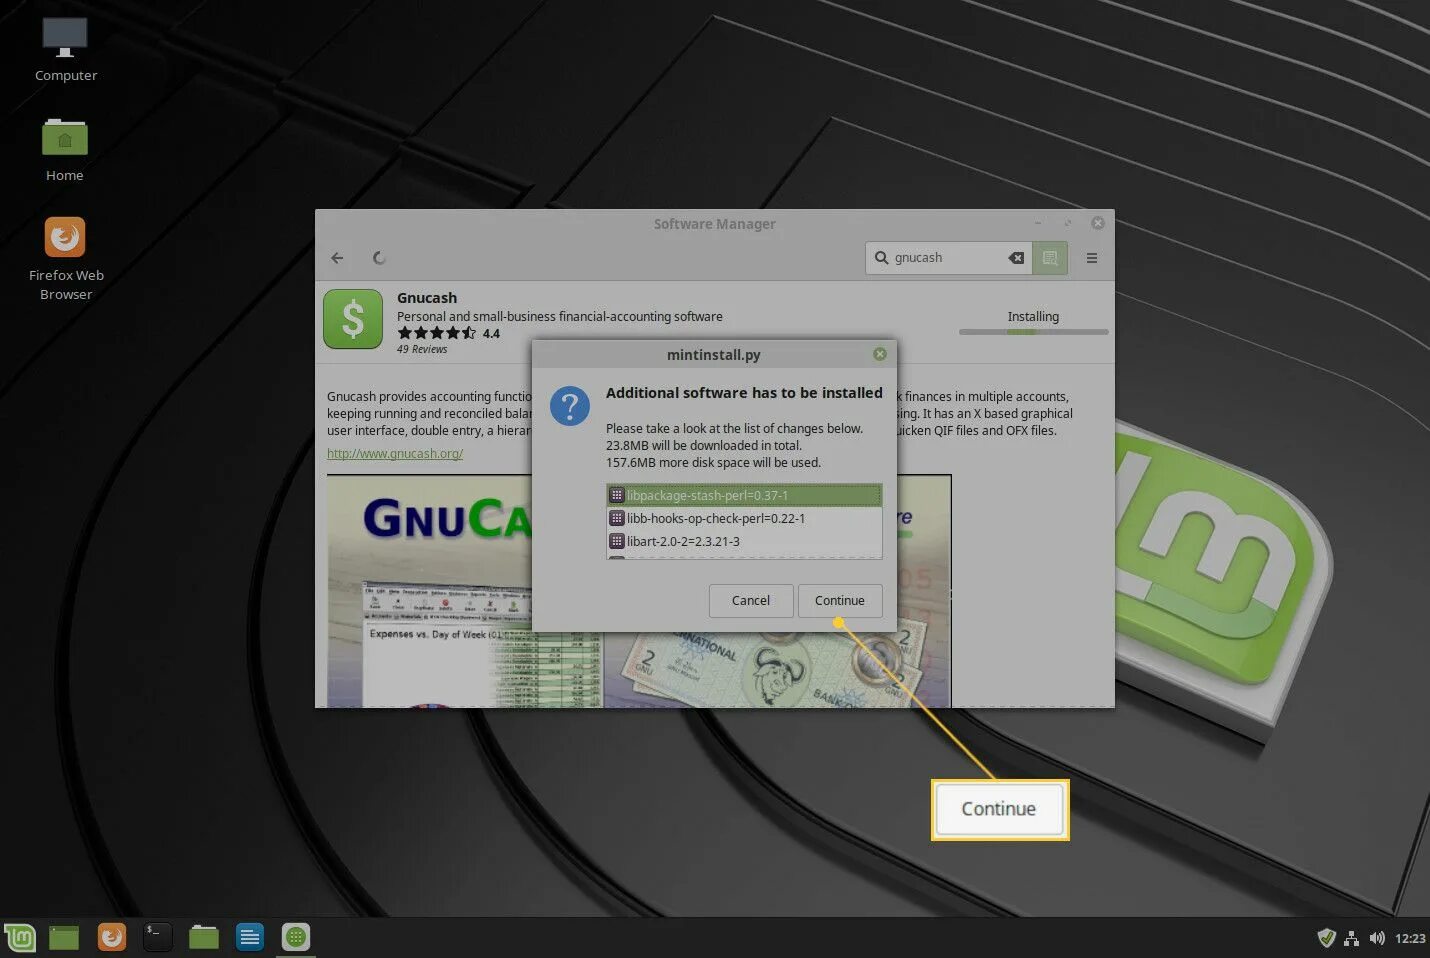The image size is (1430, 958).
Task: Launch Firefox from the taskbar
Action: pos(112,937)
